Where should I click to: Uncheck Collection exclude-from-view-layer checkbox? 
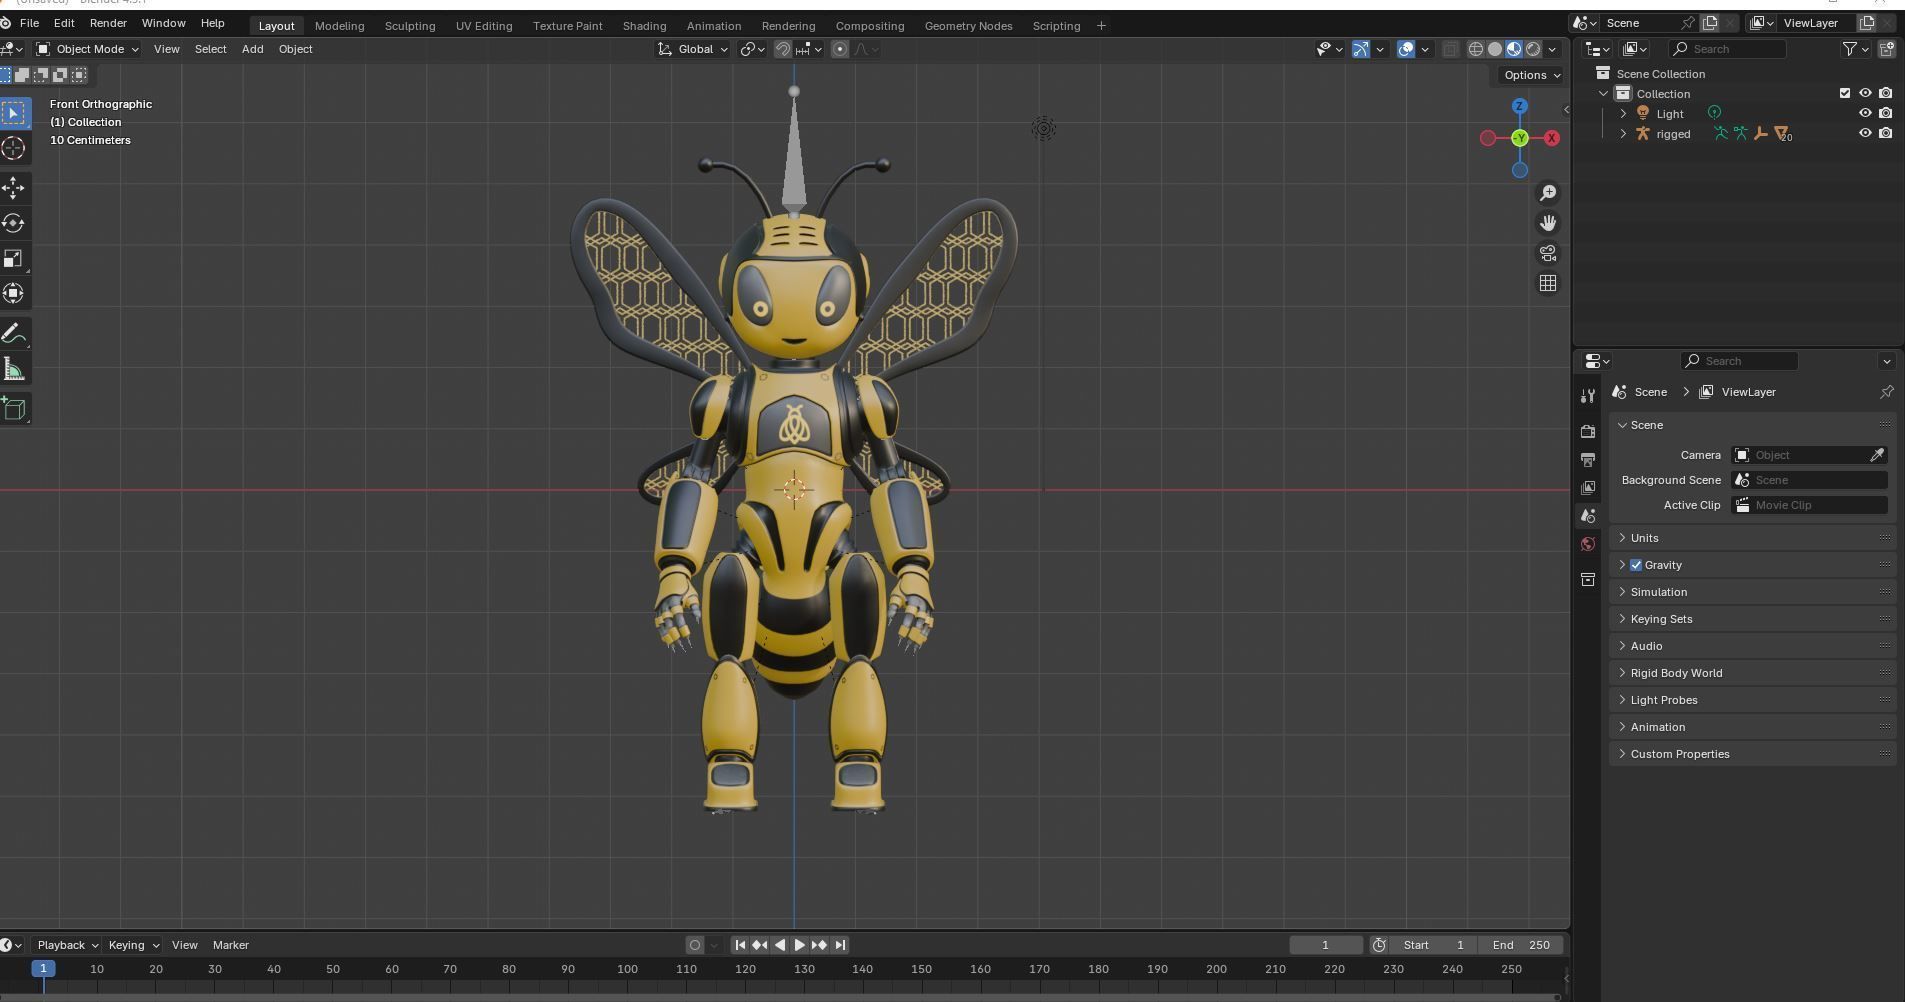tap(1845, 93)
